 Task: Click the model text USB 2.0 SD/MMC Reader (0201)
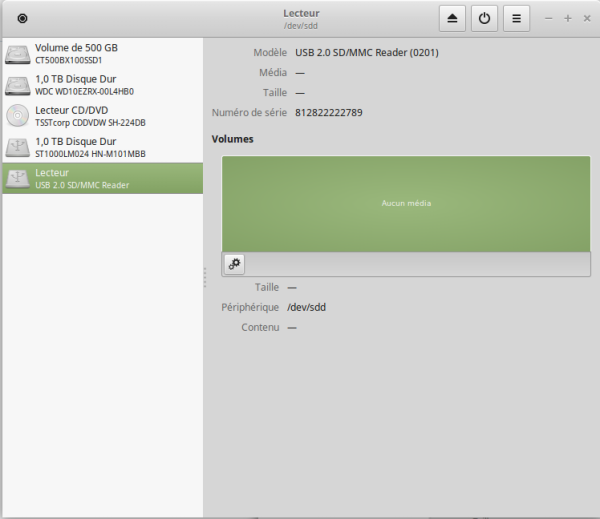pyautogui.click(x=367, y=52)
